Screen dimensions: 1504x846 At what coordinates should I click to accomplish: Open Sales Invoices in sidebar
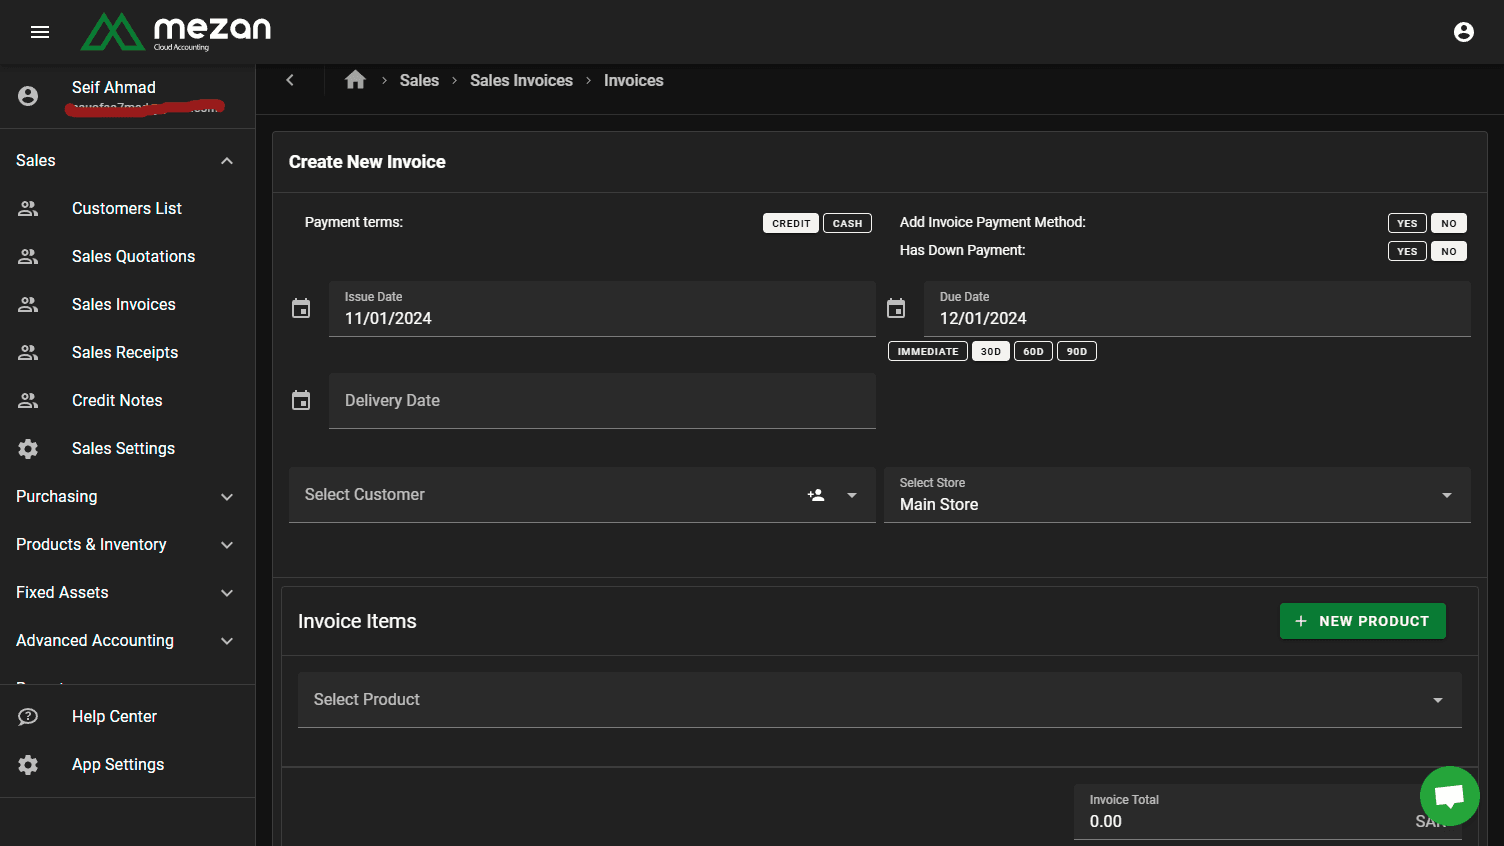tap(124, 304)
